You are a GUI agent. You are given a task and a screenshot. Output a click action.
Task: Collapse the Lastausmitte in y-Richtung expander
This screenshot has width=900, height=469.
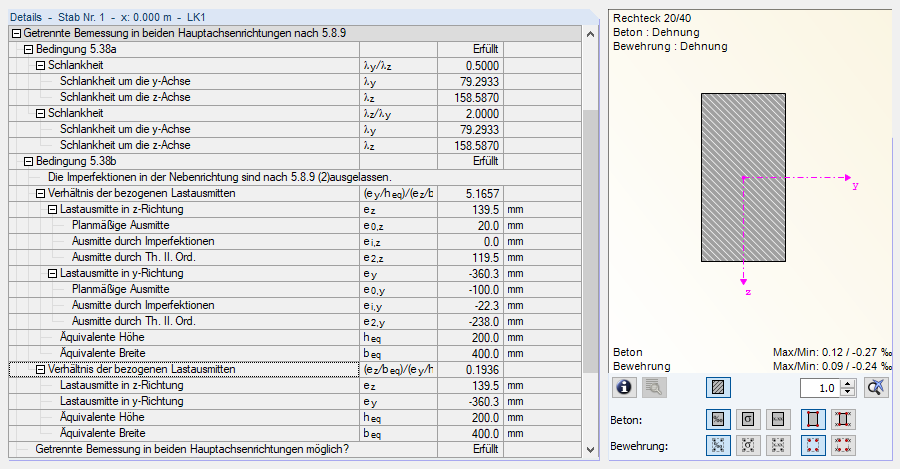(52, 273)
